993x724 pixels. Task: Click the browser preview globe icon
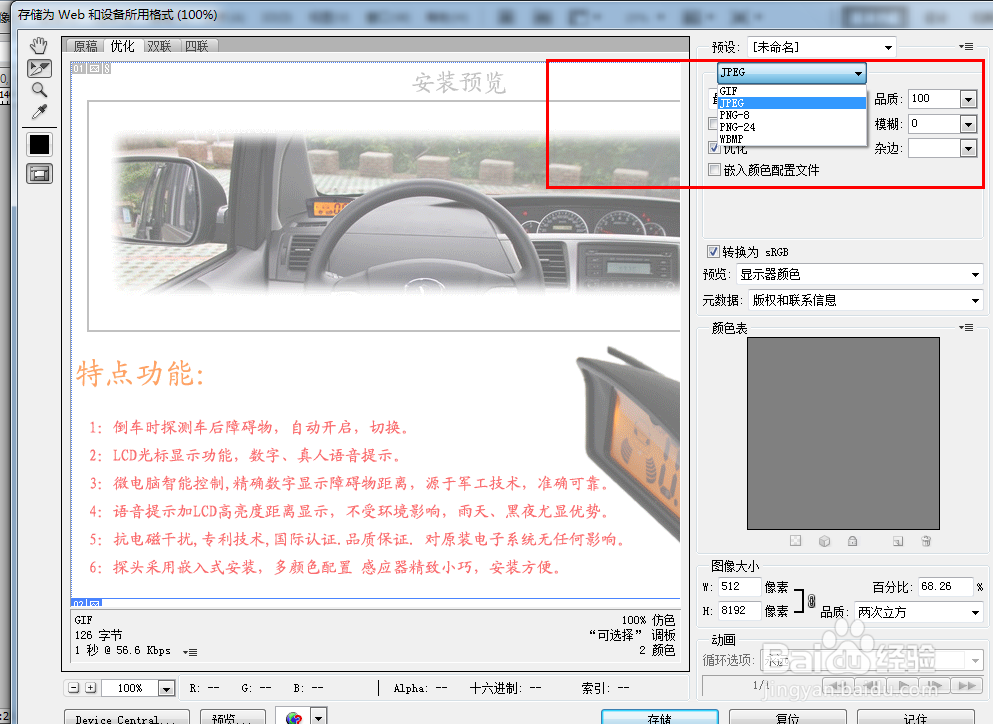pos(293,717)
